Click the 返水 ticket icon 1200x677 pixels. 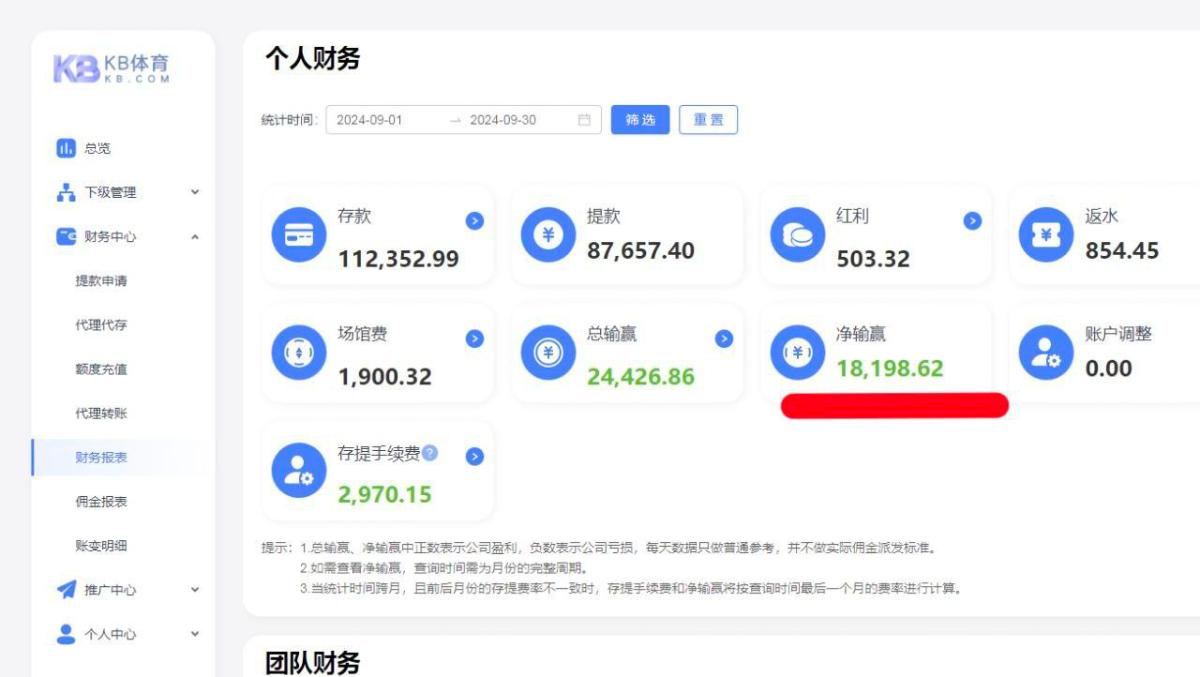(1045, 235)
